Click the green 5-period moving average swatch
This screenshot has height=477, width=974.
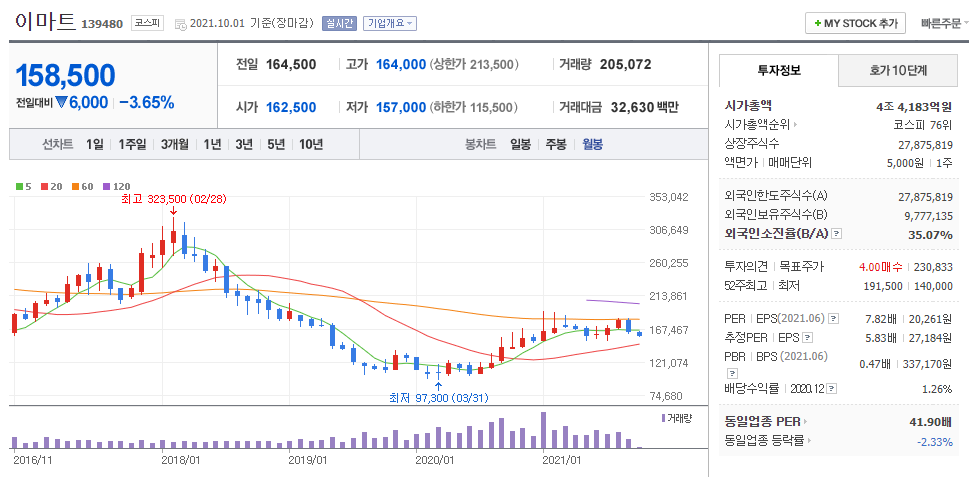[x=18, y=186]
